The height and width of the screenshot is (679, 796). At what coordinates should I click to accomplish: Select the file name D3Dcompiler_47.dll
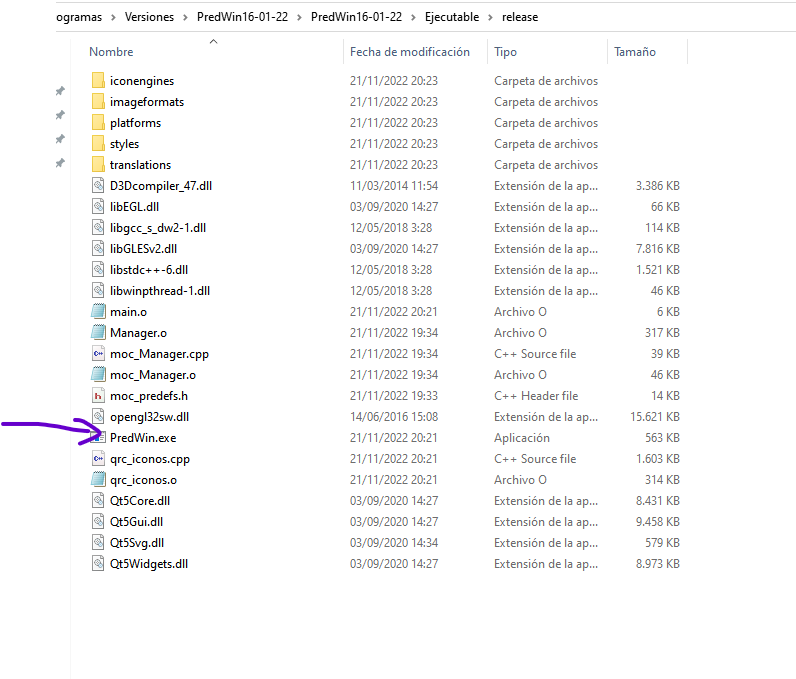[161, 186]
